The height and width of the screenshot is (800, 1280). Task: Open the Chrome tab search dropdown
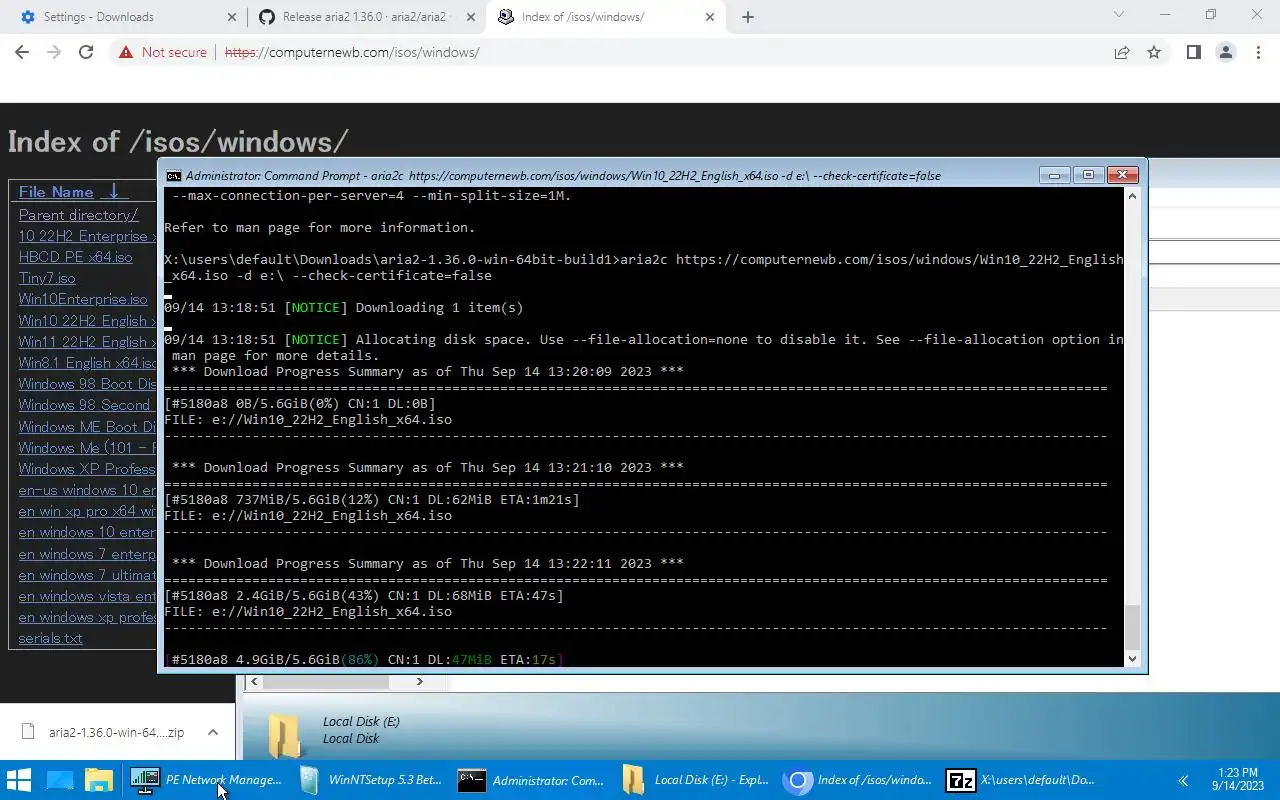pos(1120,15)
